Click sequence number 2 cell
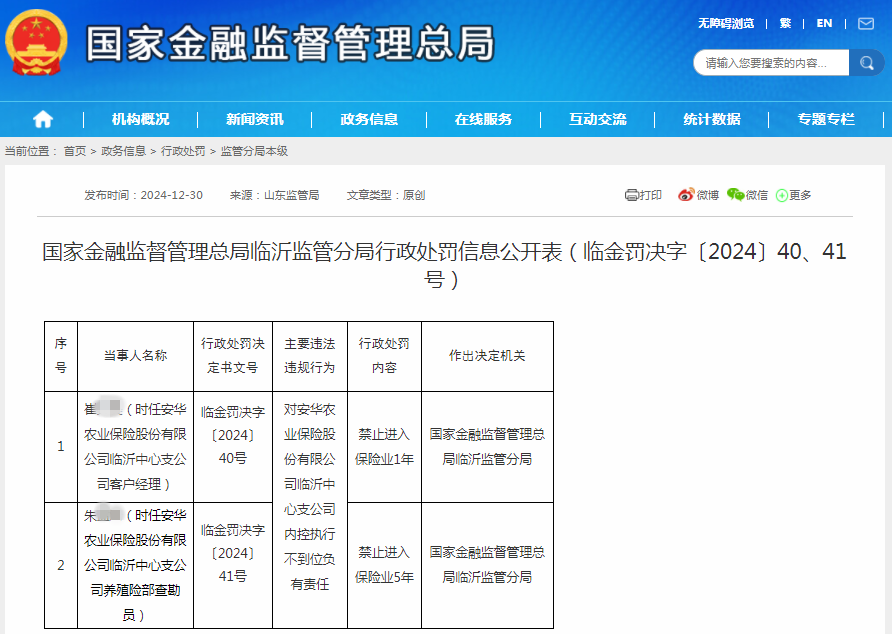The image size is (892, 634). coord(61,565)
